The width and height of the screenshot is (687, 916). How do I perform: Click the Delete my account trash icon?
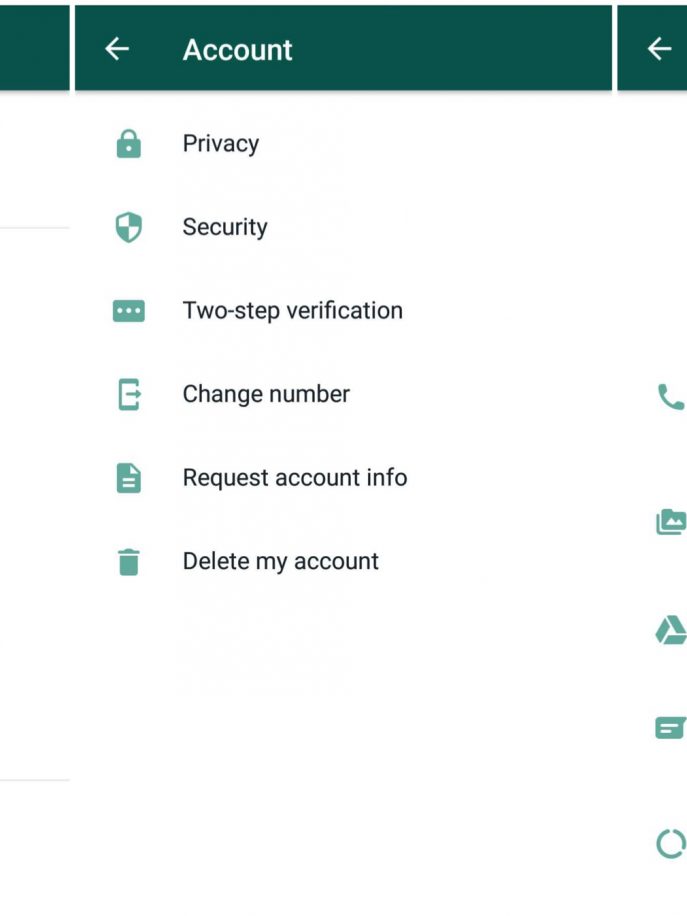click(x=128, y=562)
